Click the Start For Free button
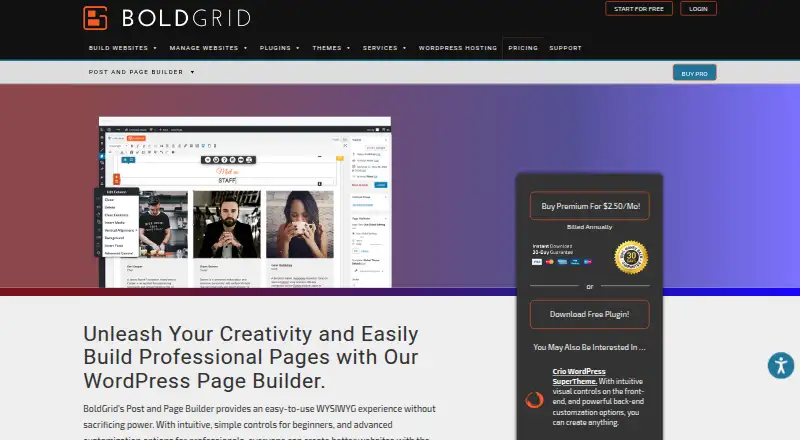The height and width of the screenshot is (440, 800). tap(639, 9)
